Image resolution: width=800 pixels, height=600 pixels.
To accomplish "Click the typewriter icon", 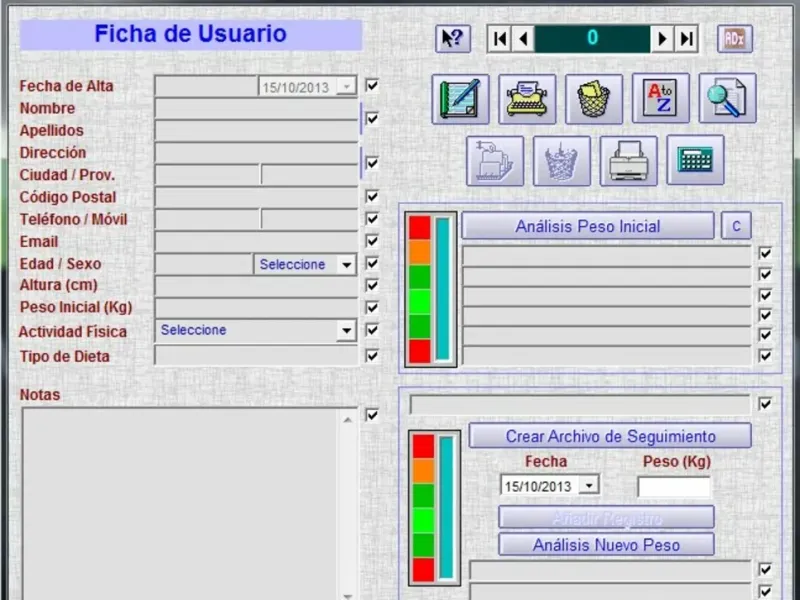I will [527, 99].
